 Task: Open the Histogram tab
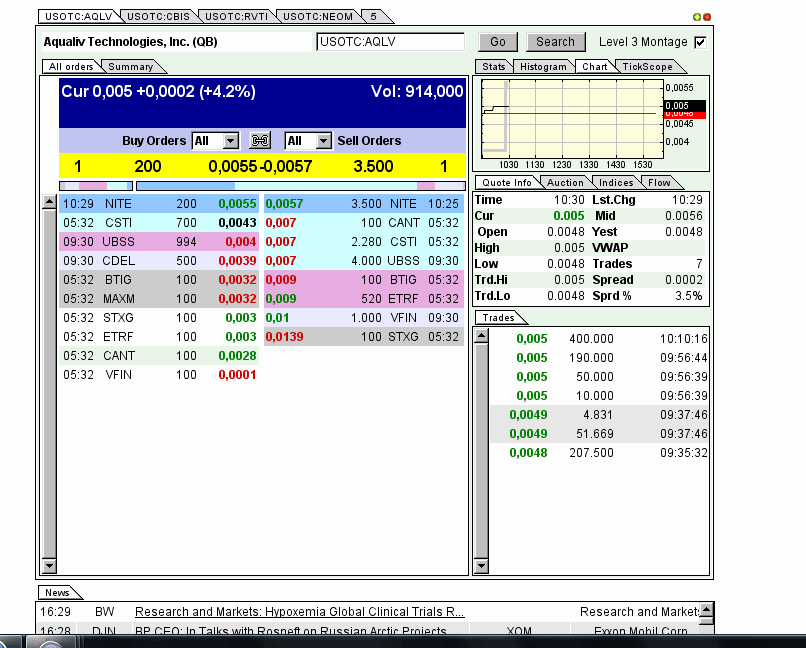(x=543, y=66)
